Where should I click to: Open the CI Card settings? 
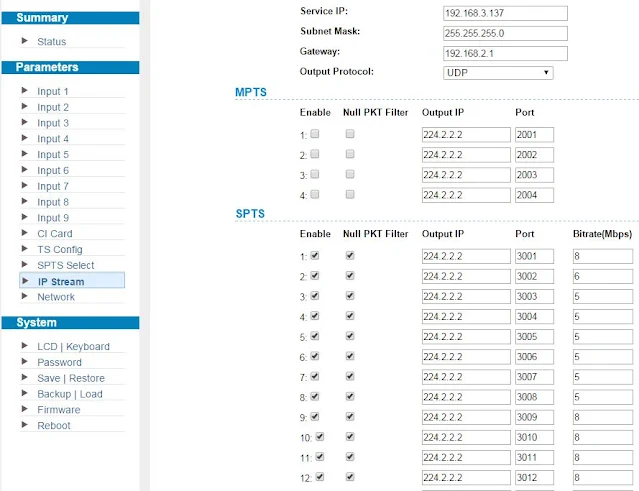[x=55, y=233]
